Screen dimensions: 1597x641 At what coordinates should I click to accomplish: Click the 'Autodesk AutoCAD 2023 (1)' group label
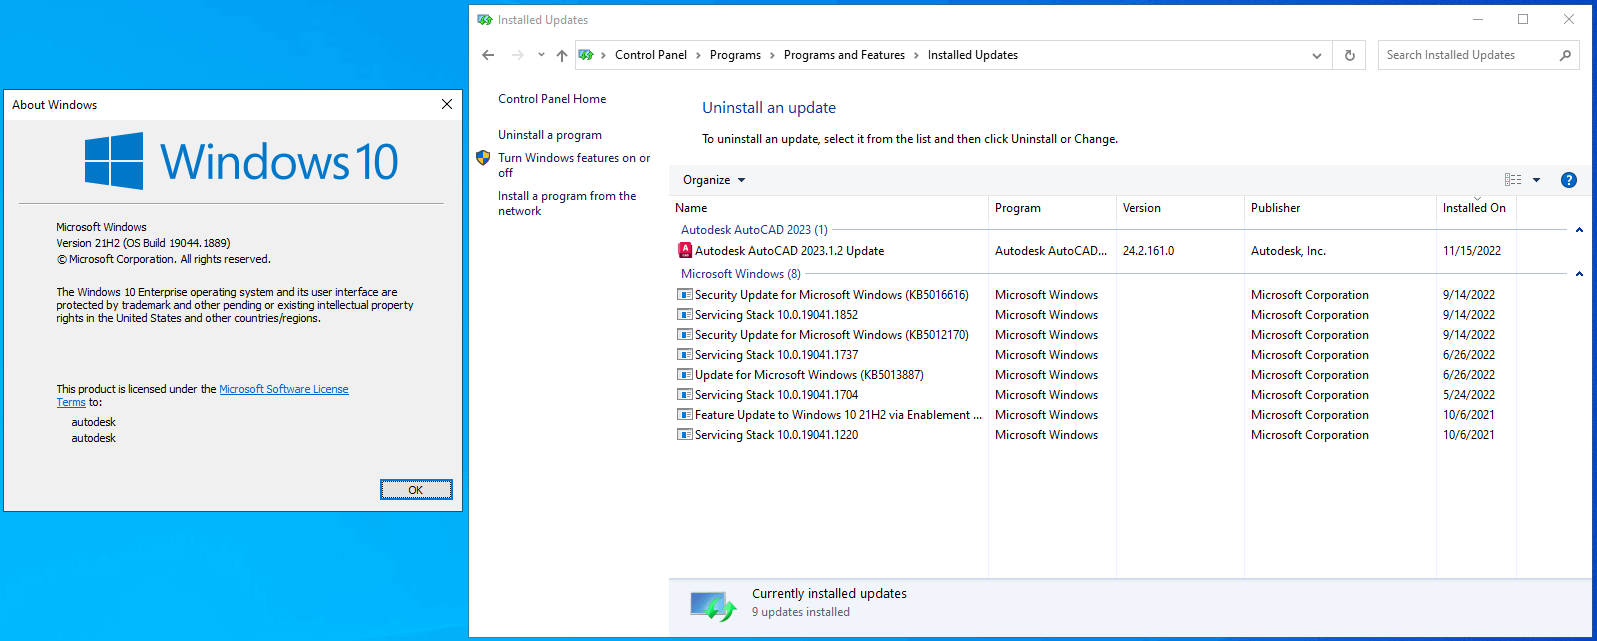(x=754, y=230)
